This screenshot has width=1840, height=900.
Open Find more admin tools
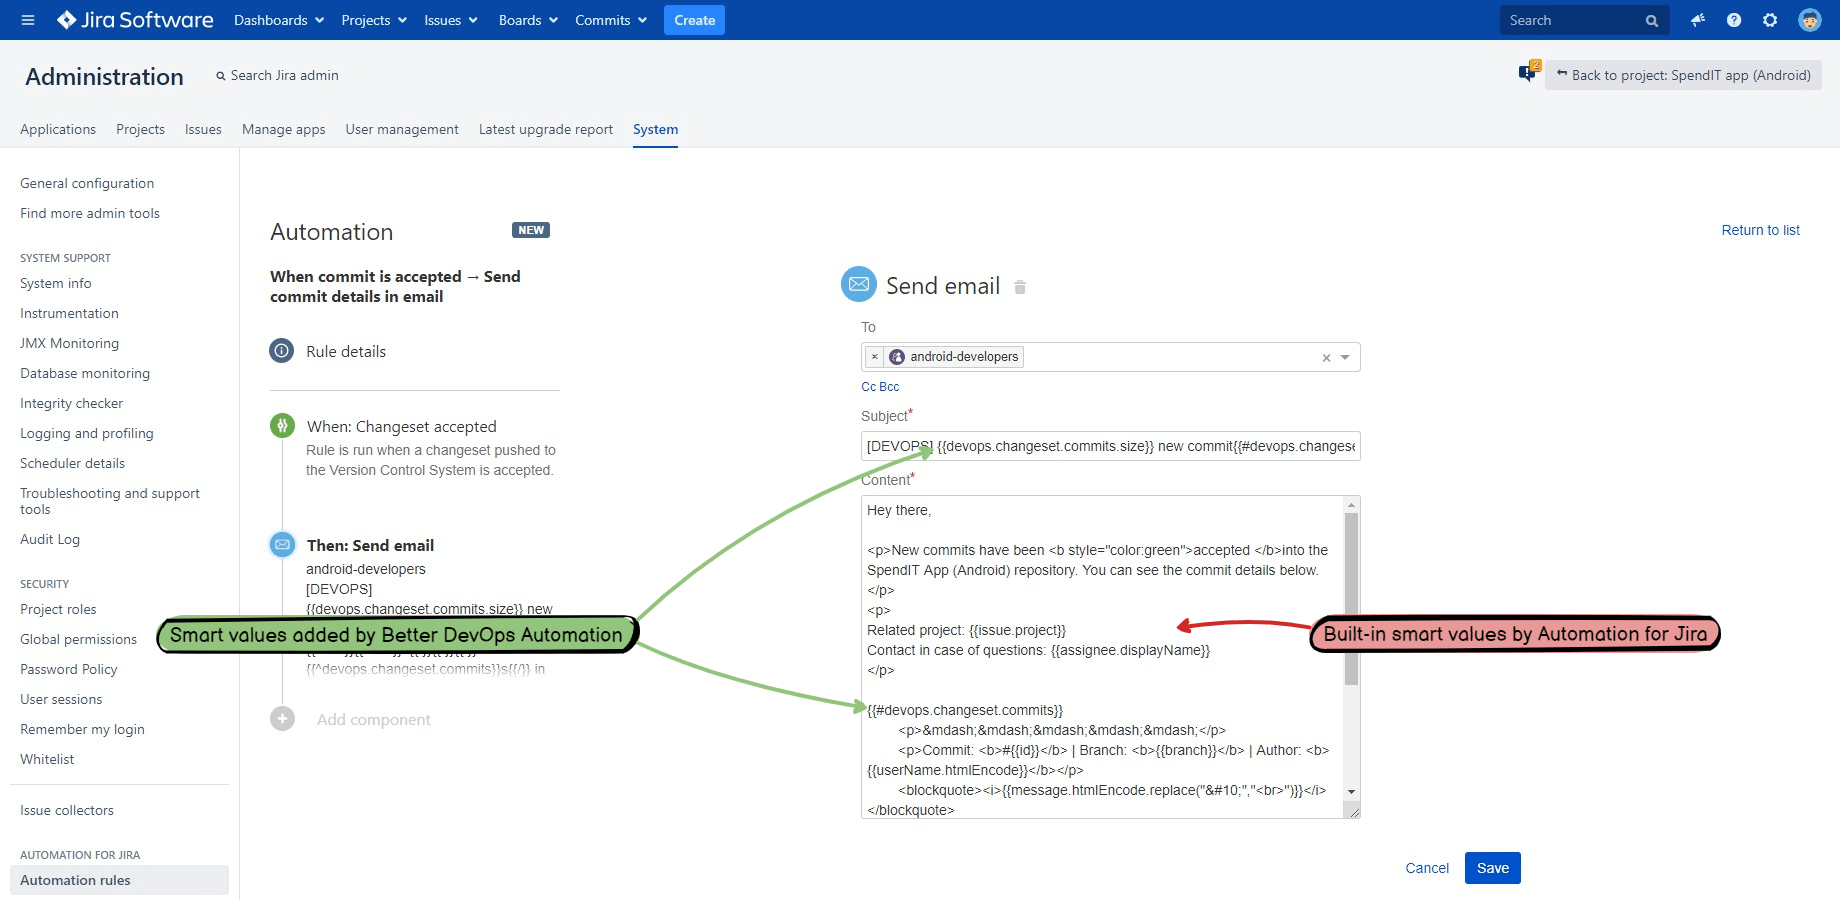click(90, 213)
